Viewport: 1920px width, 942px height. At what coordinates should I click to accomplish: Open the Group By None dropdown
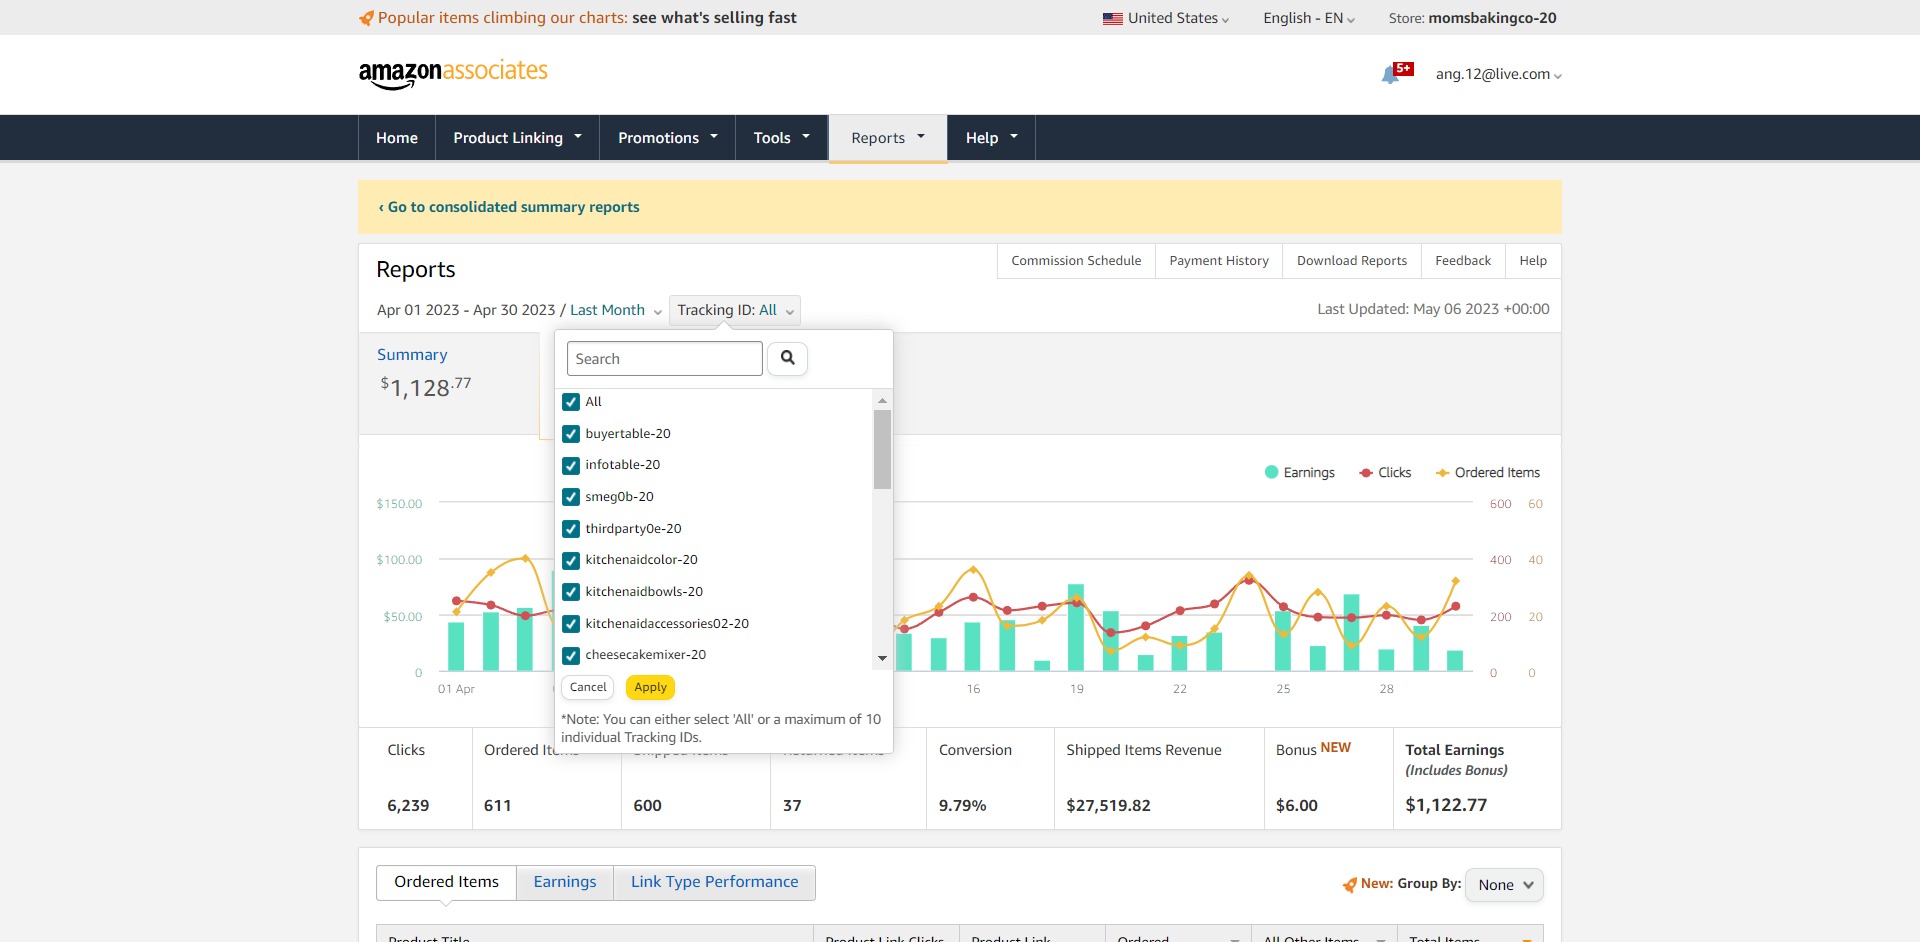point(1504,885)
